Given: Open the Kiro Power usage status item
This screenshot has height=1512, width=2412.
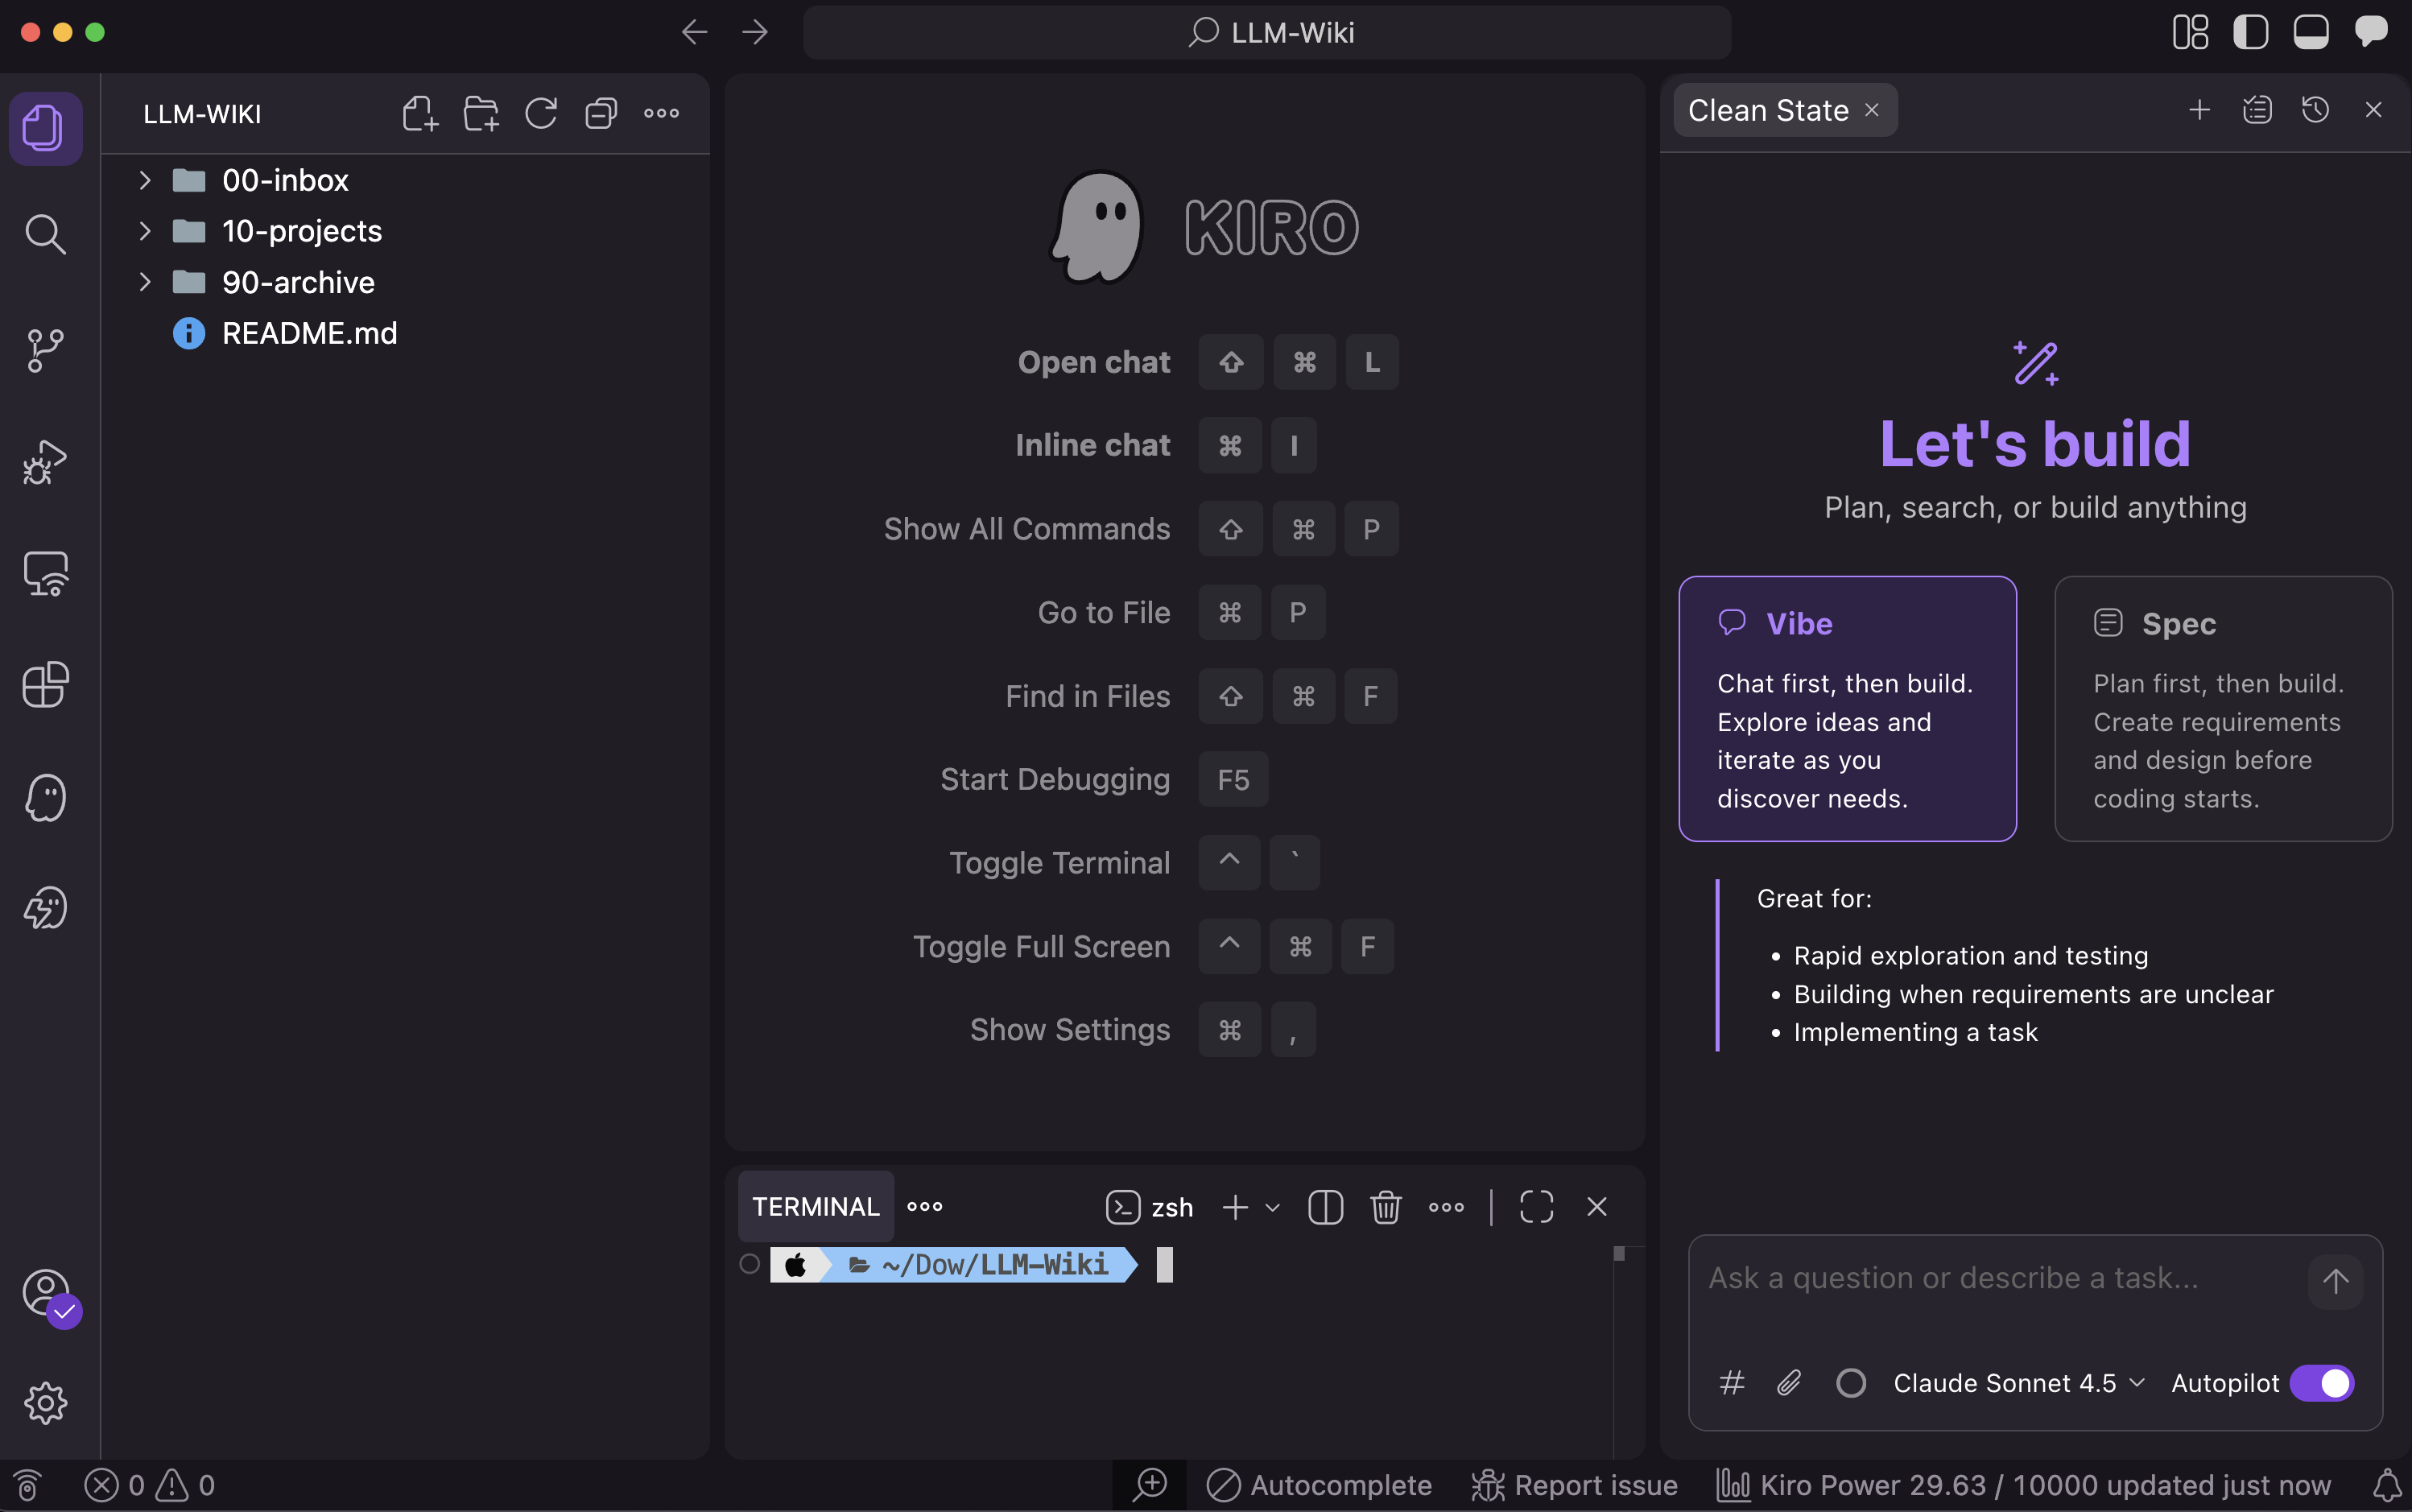Looking at the screenshot, I should coord(2023,1485).
